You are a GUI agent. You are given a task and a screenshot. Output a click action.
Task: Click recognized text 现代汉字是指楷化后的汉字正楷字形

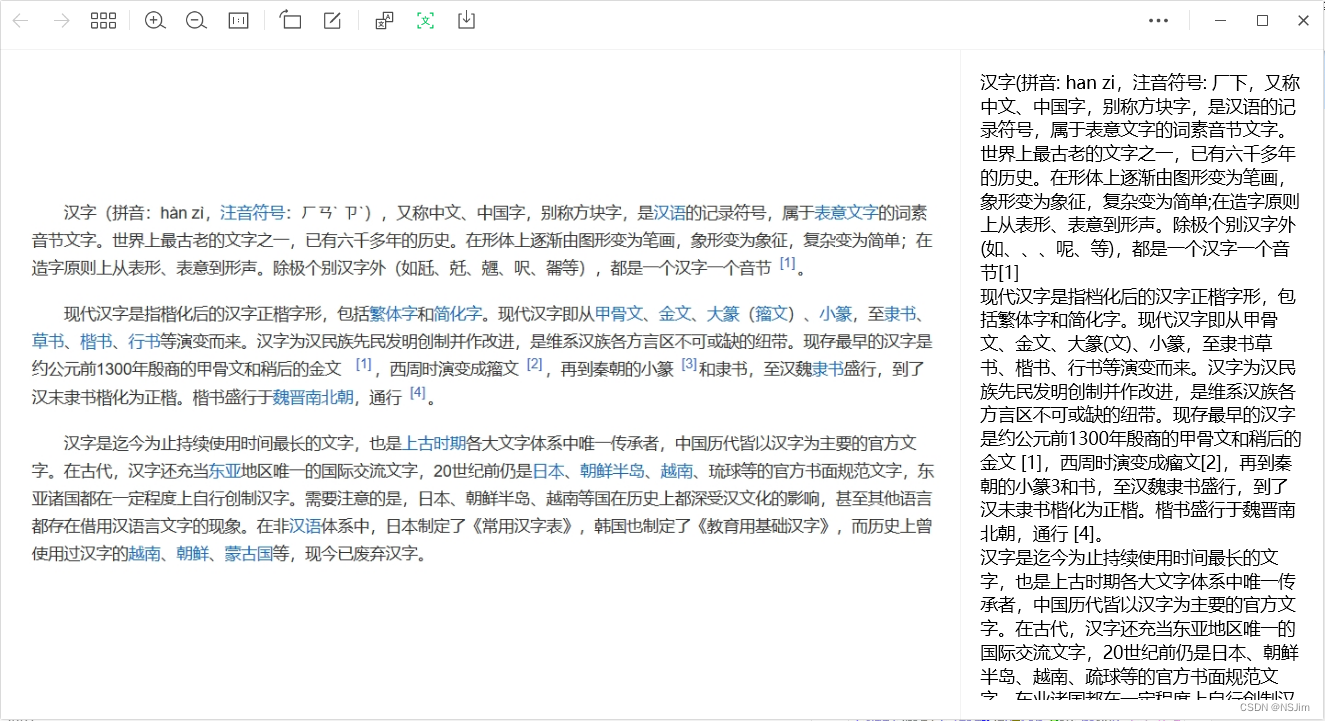(x=1138, y=296)
